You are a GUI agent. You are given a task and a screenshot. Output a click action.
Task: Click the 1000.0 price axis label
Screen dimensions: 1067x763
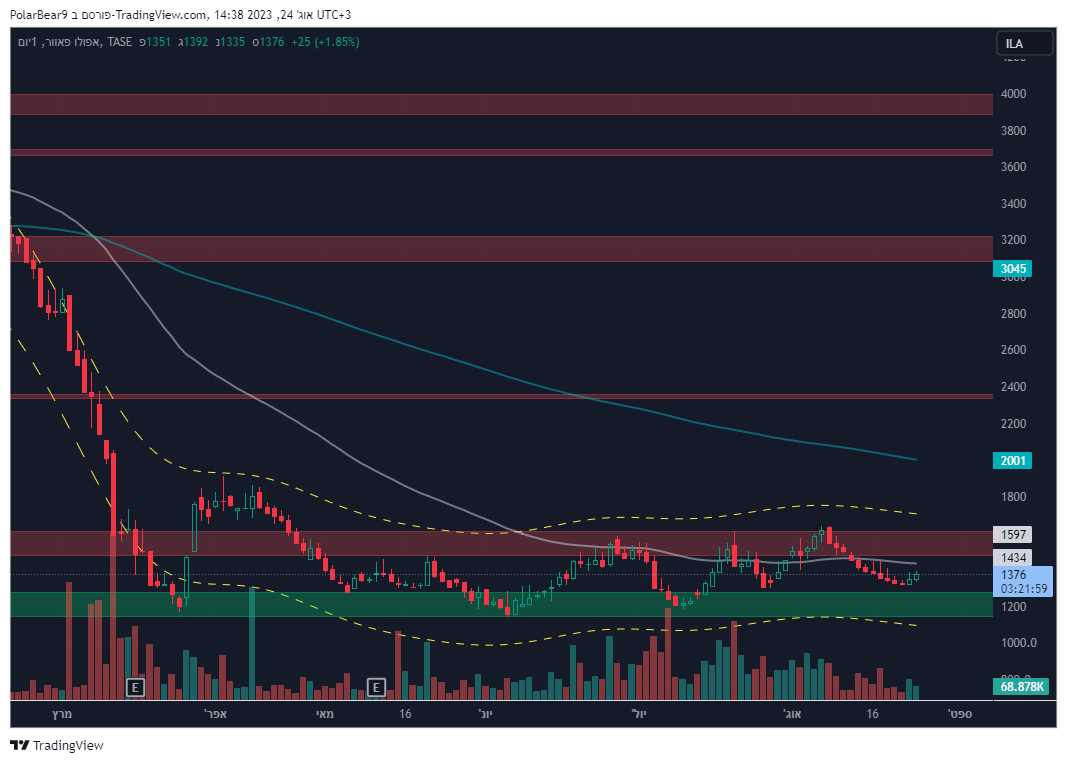click(1019, 643)
